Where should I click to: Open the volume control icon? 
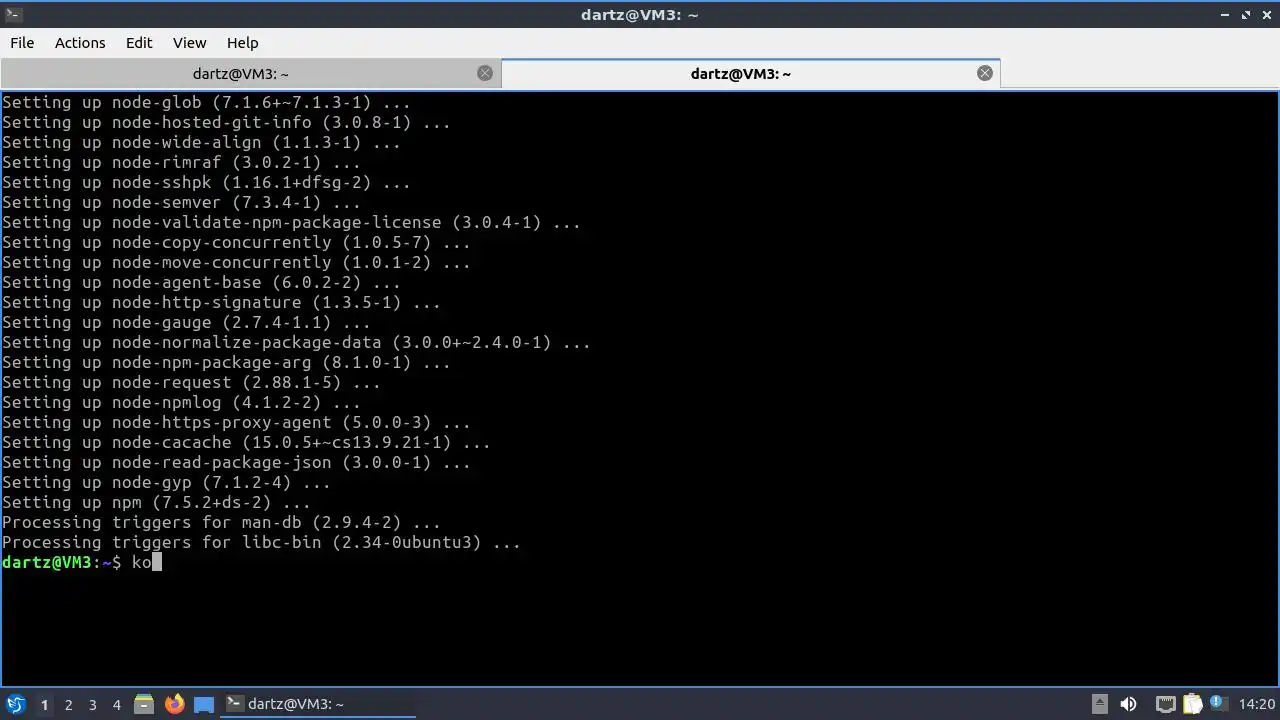pos(1128,704)
